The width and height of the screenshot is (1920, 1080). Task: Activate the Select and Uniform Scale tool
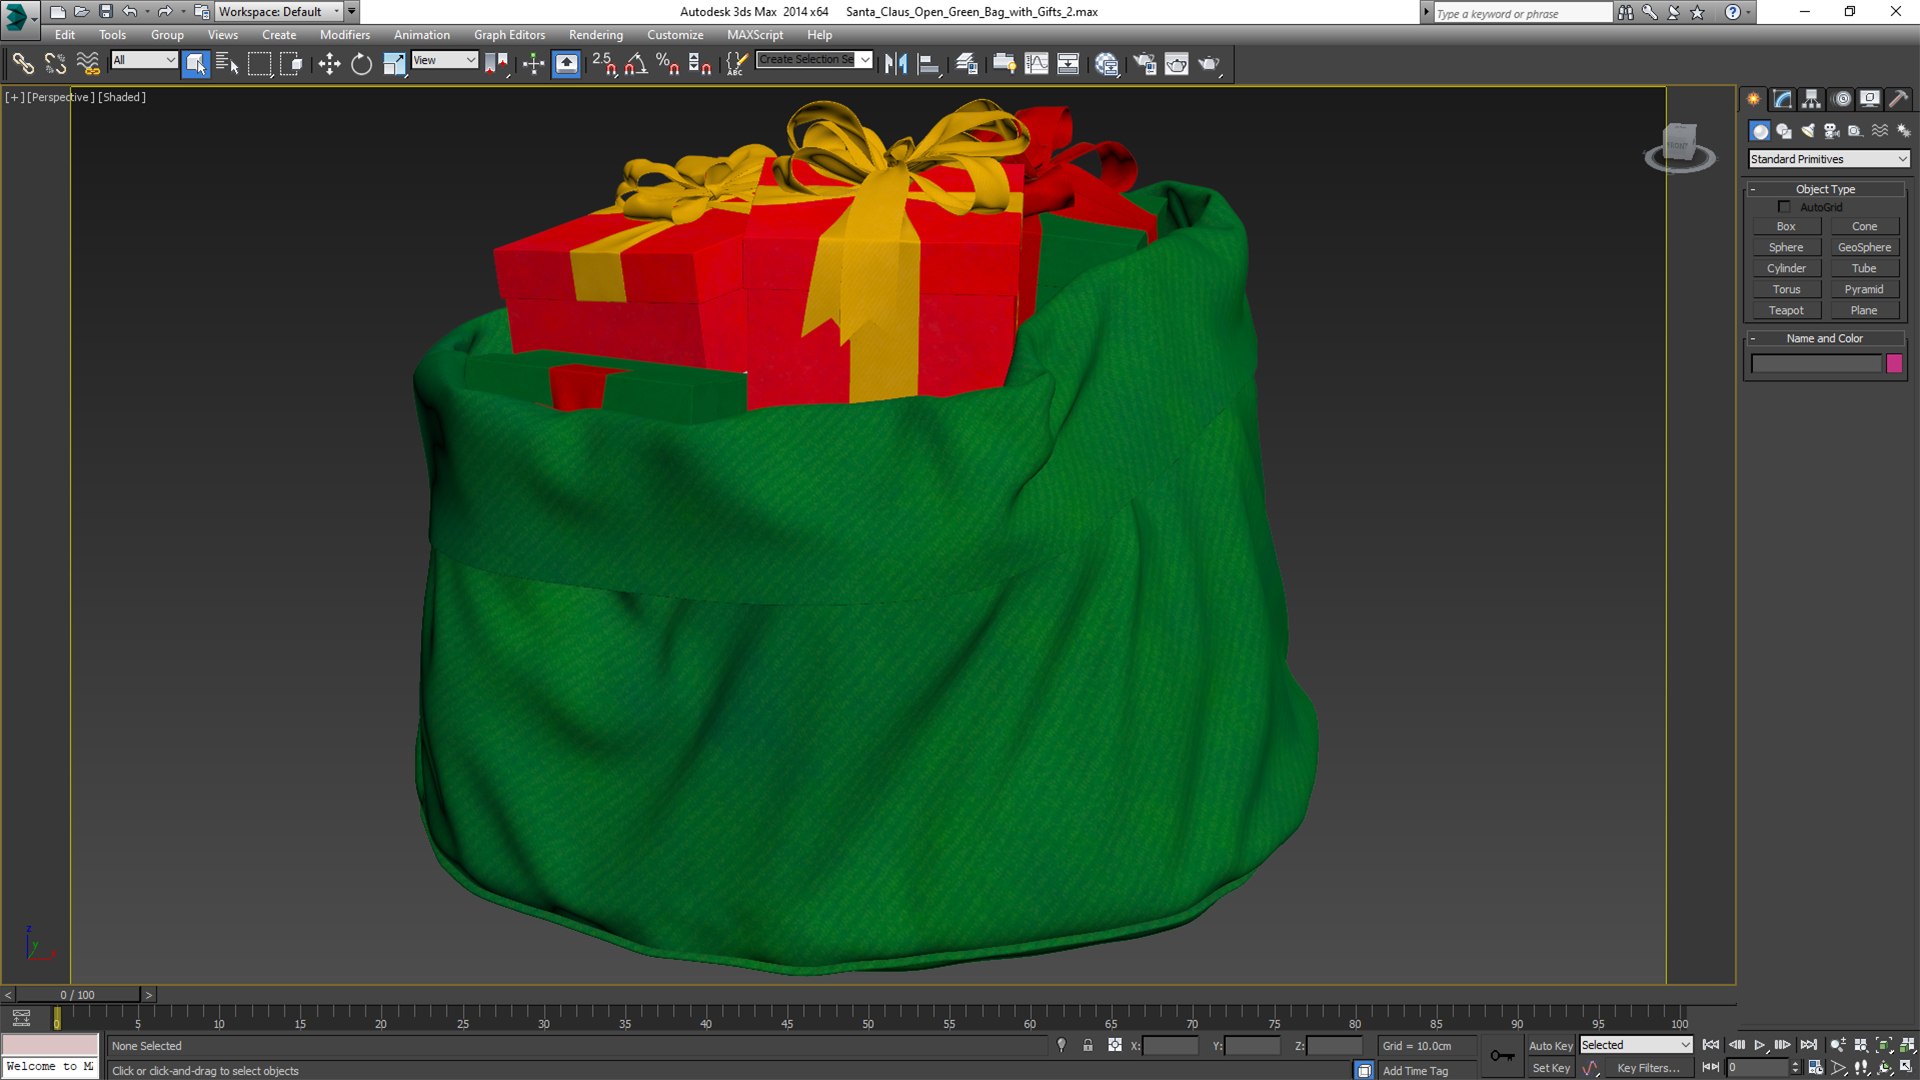click(394, 64)
